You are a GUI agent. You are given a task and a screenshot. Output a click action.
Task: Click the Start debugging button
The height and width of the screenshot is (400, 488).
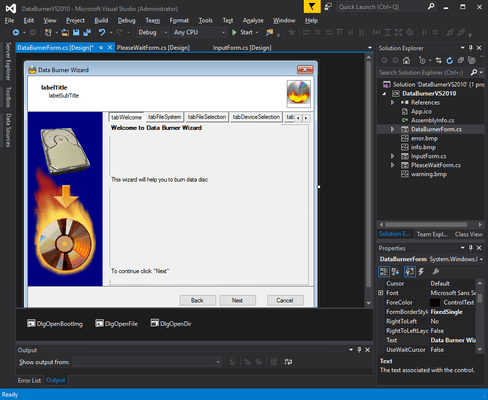coord(243,32)
